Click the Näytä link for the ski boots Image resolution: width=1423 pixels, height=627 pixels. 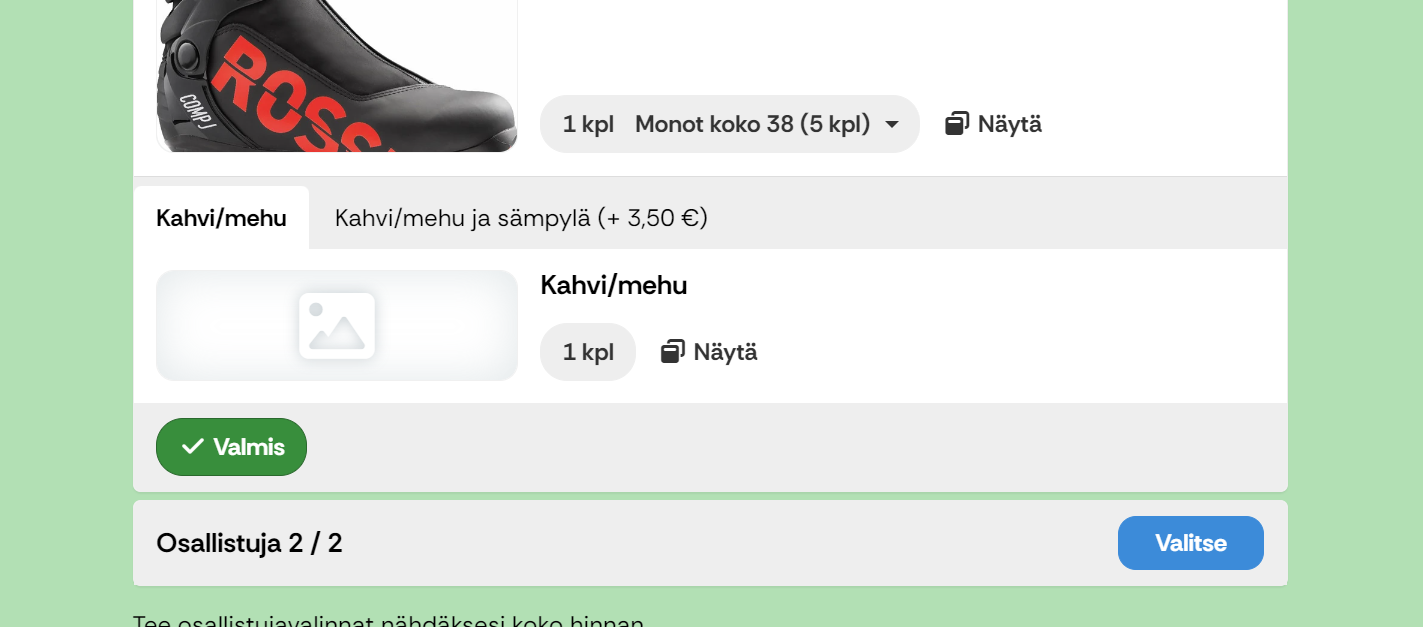click(x=1009, y=124)
